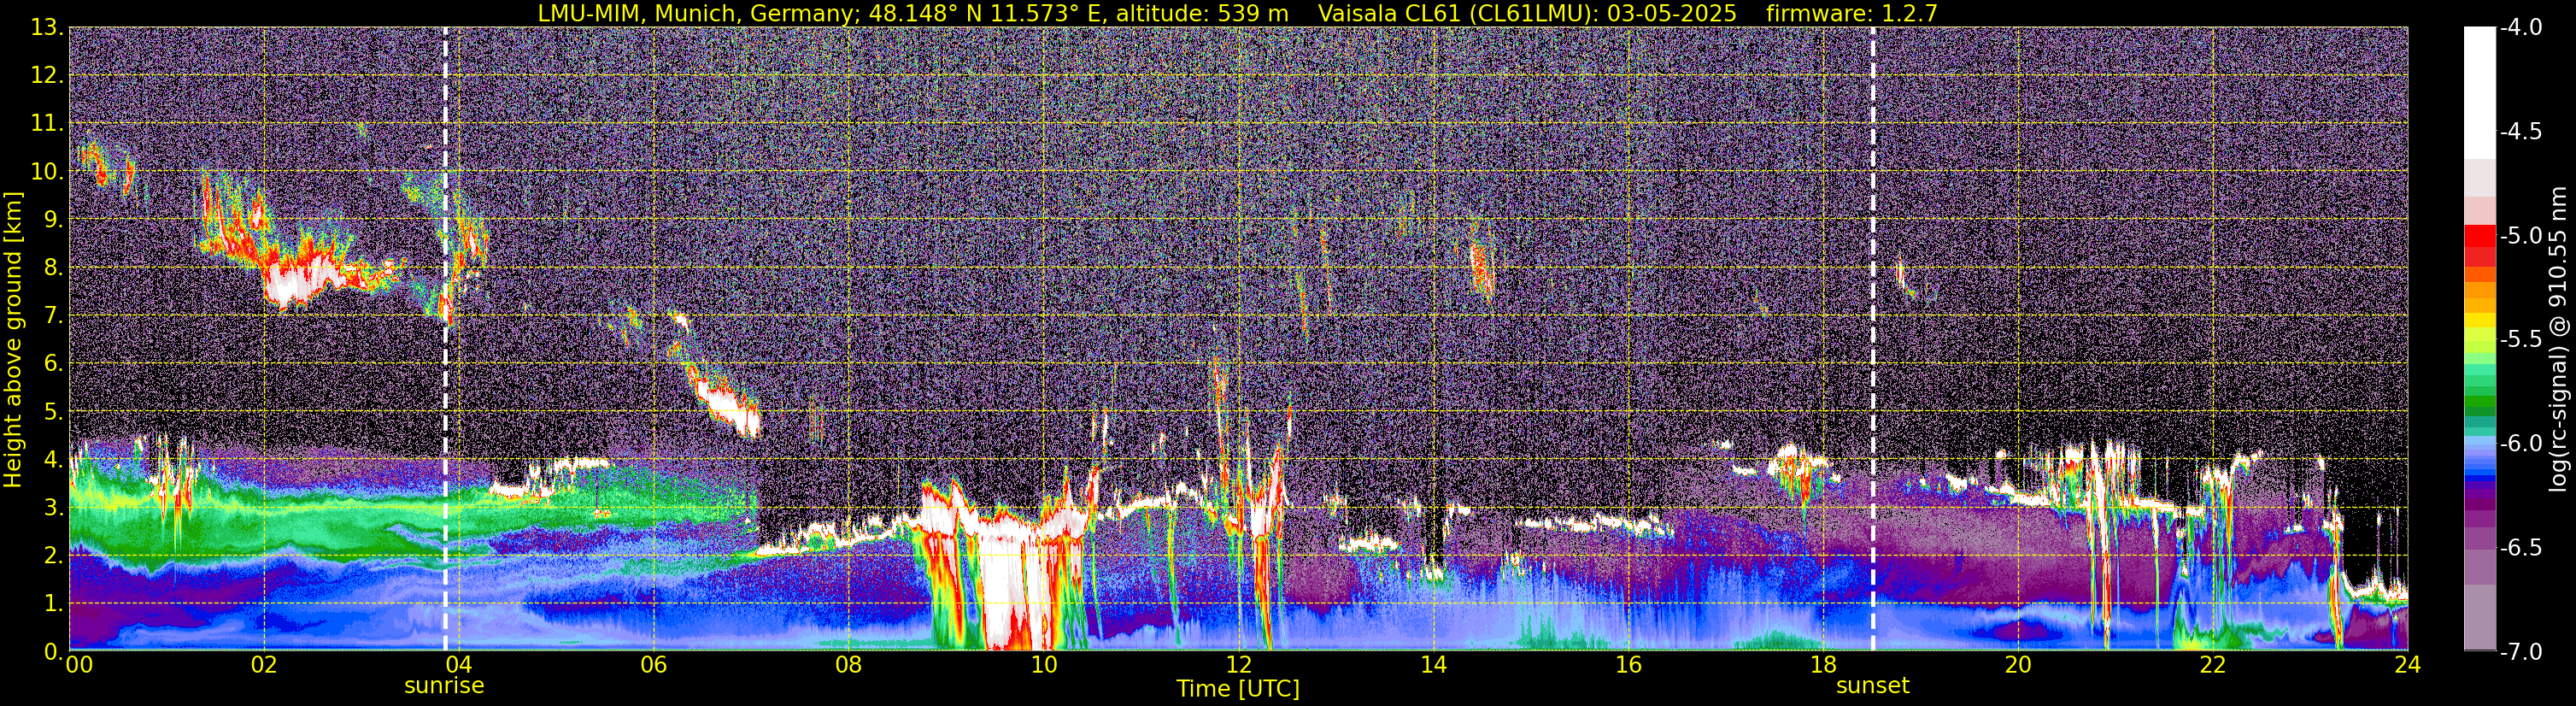Click the '08' time axis tick label

[x=848, y=665]
